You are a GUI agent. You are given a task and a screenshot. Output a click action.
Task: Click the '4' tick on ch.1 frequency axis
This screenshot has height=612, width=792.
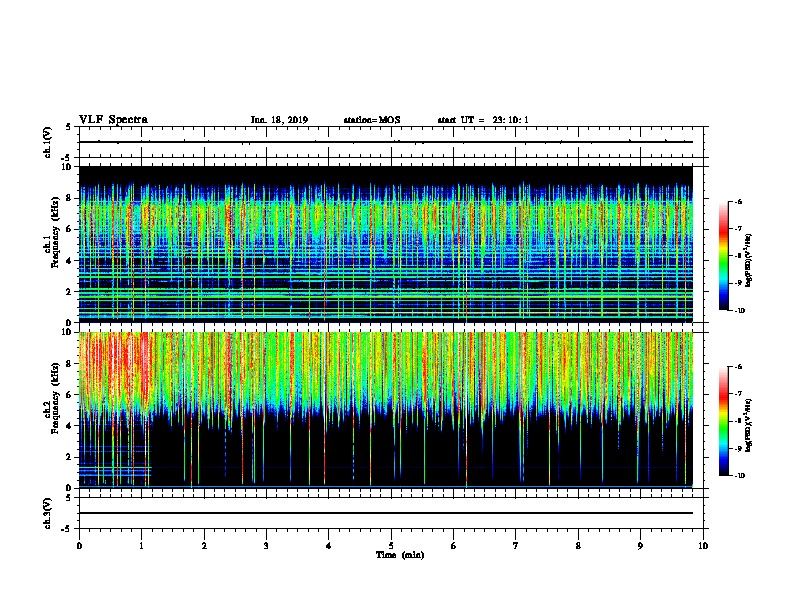pyautogui.click(x=69, y=261)
